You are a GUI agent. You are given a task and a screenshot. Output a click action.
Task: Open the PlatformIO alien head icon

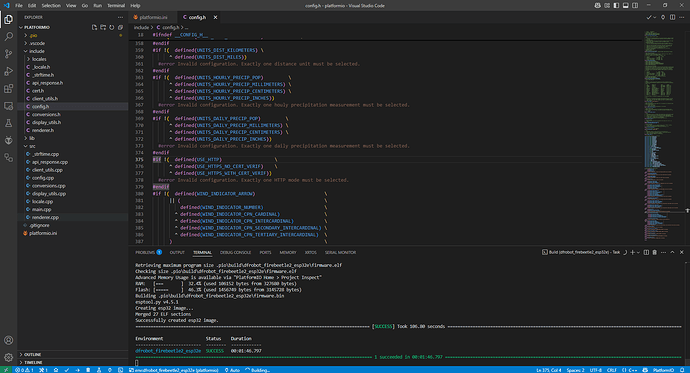coord(8,140)
